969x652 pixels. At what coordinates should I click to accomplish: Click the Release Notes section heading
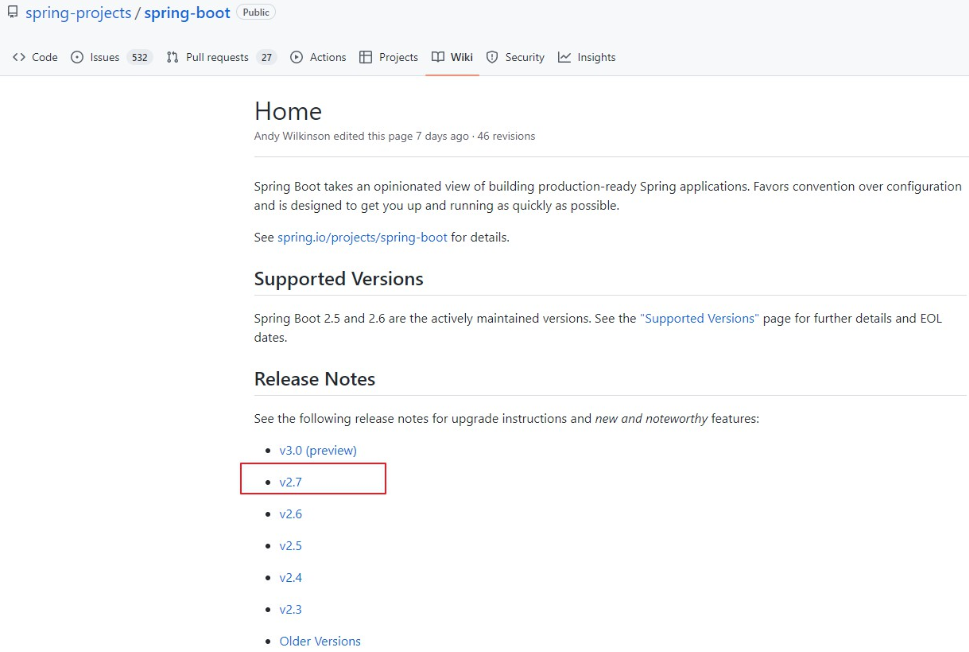[315, 379]
